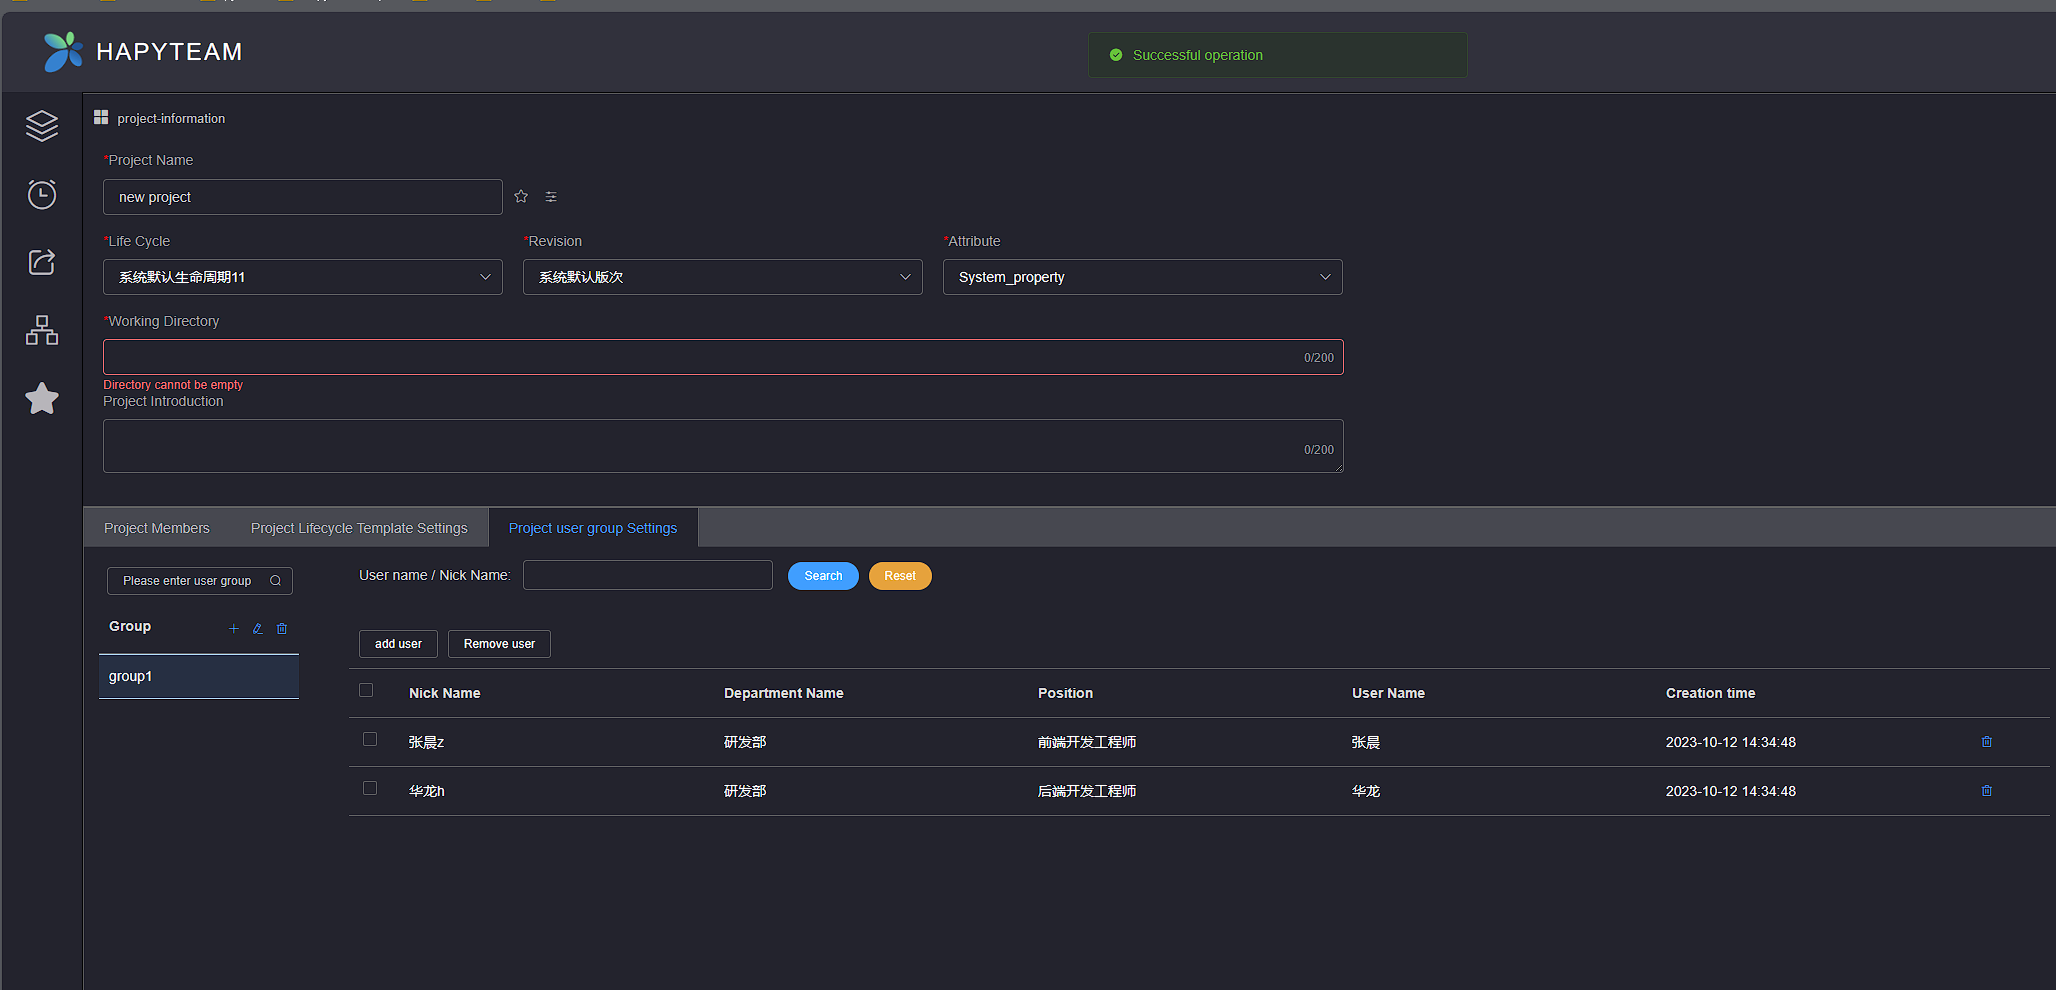Click the 张晨 user name cell
Image resolution: width=2056 pixels, height=990 pixels.
pyautogui.click(x=1366, y=742)
